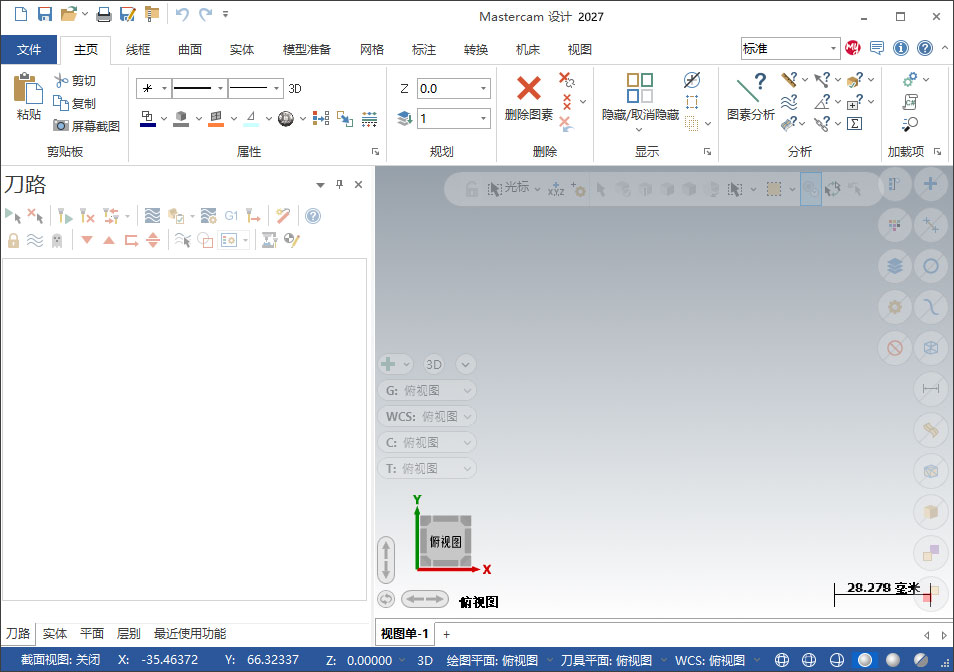This screenshot has width=954, height=672.
Task: Click the info icon in title area
Action: pos(901,48)
